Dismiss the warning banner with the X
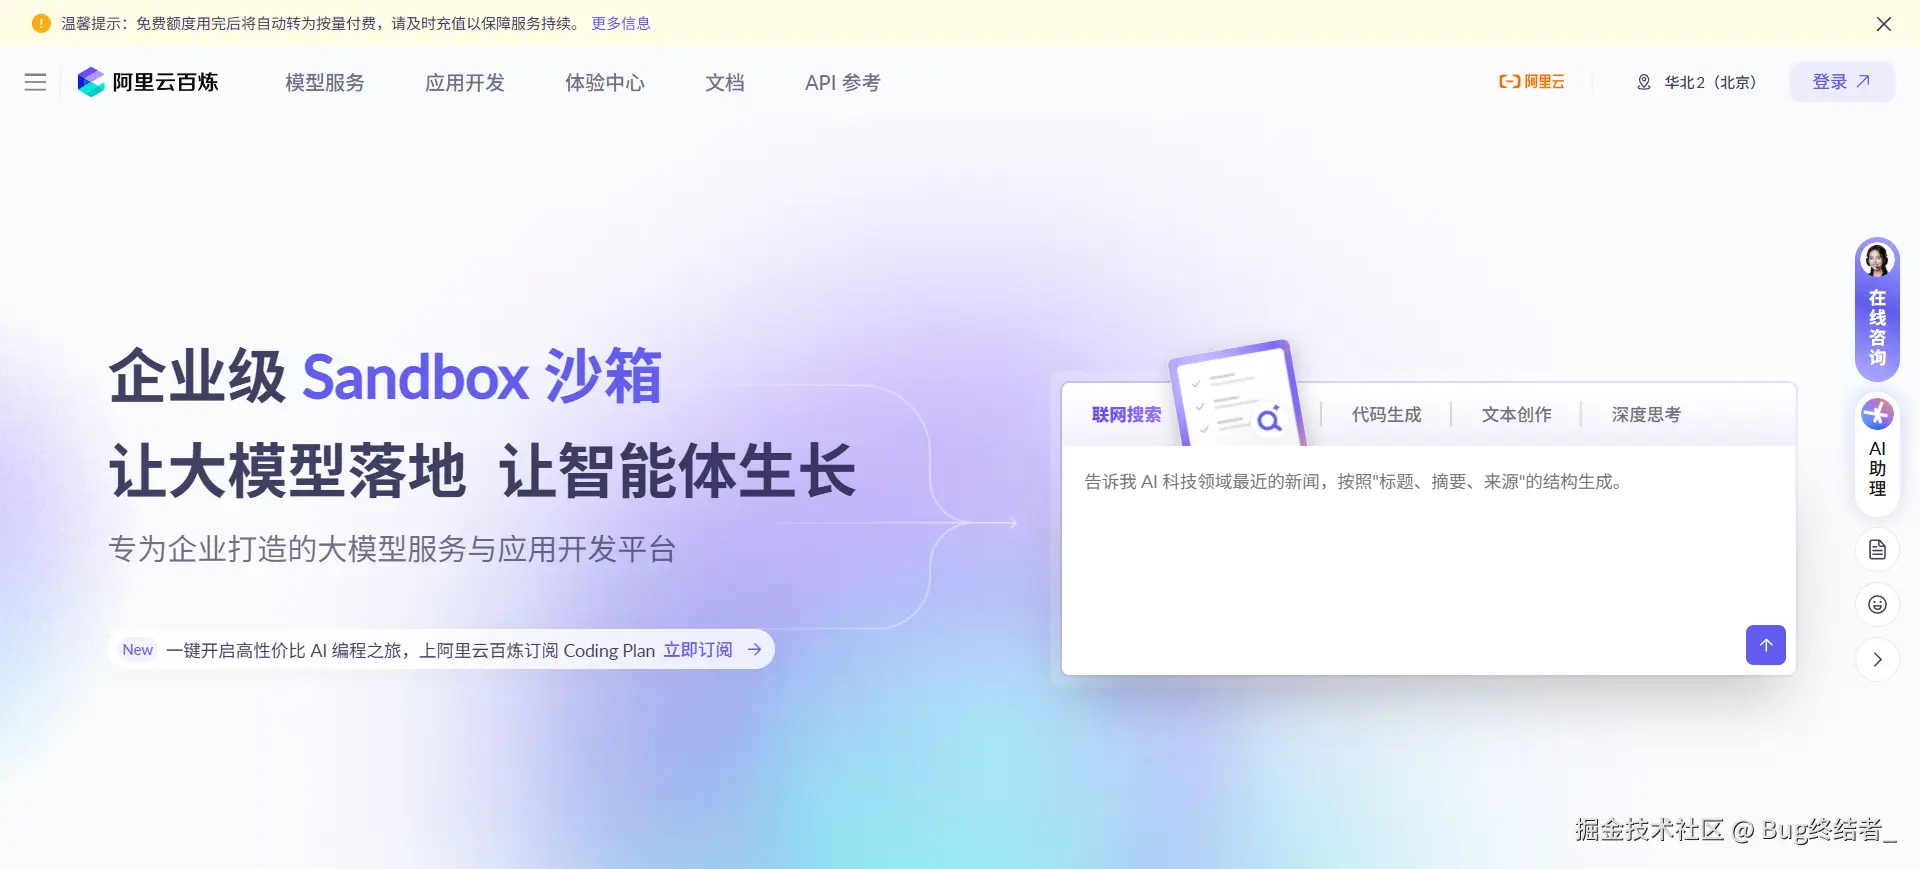 (x=1884, y=24)
